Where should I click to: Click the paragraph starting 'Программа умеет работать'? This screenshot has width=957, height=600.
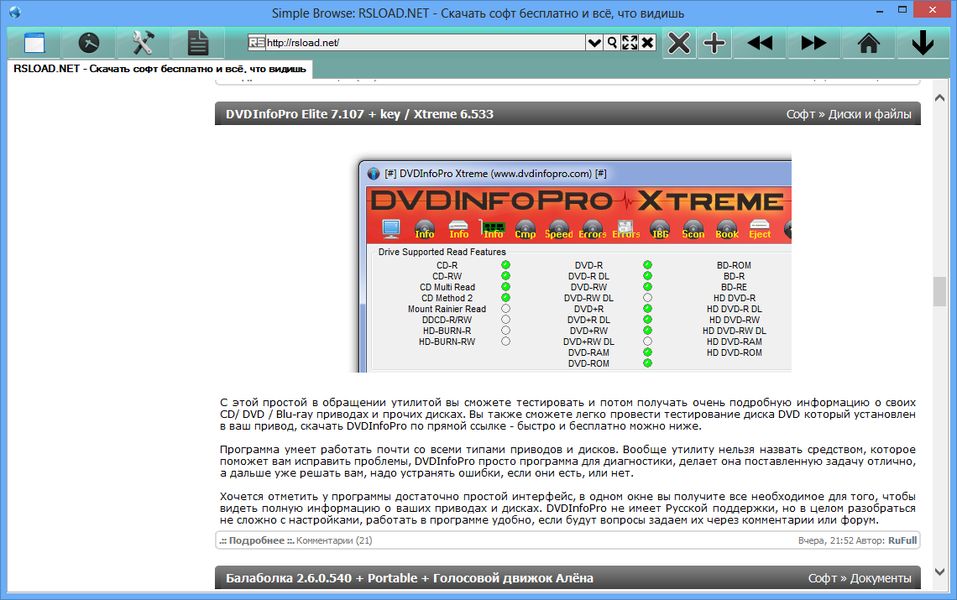[568, 461]
